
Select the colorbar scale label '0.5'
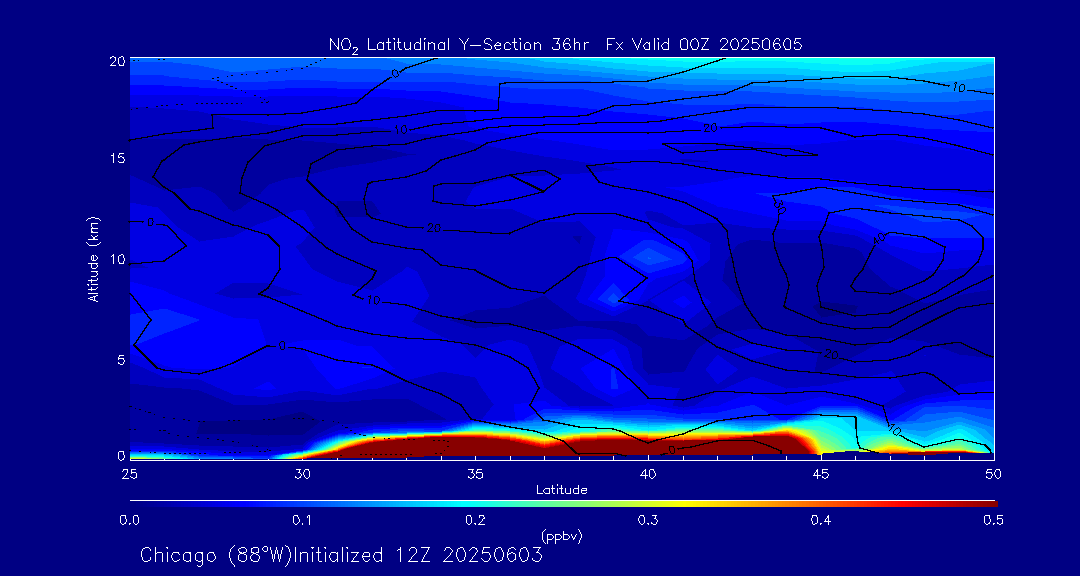click(993, 521)
